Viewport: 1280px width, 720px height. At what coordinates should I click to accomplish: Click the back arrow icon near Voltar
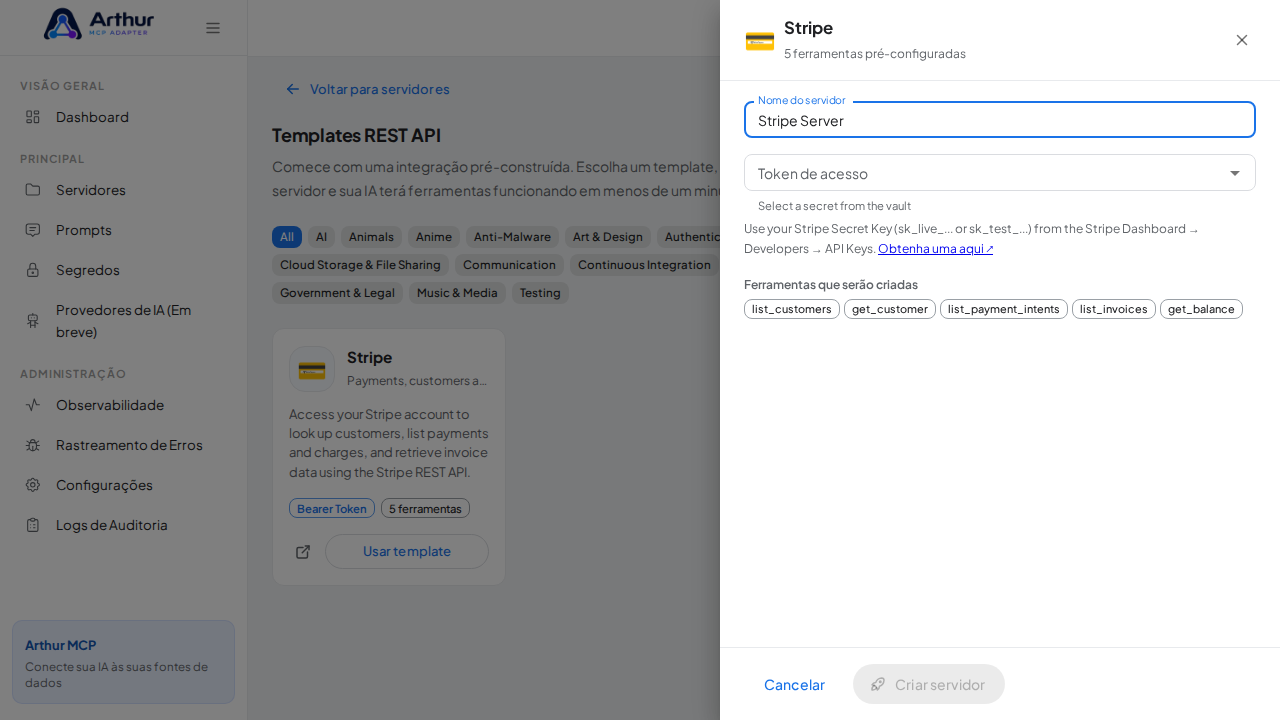tap(293, 89)
